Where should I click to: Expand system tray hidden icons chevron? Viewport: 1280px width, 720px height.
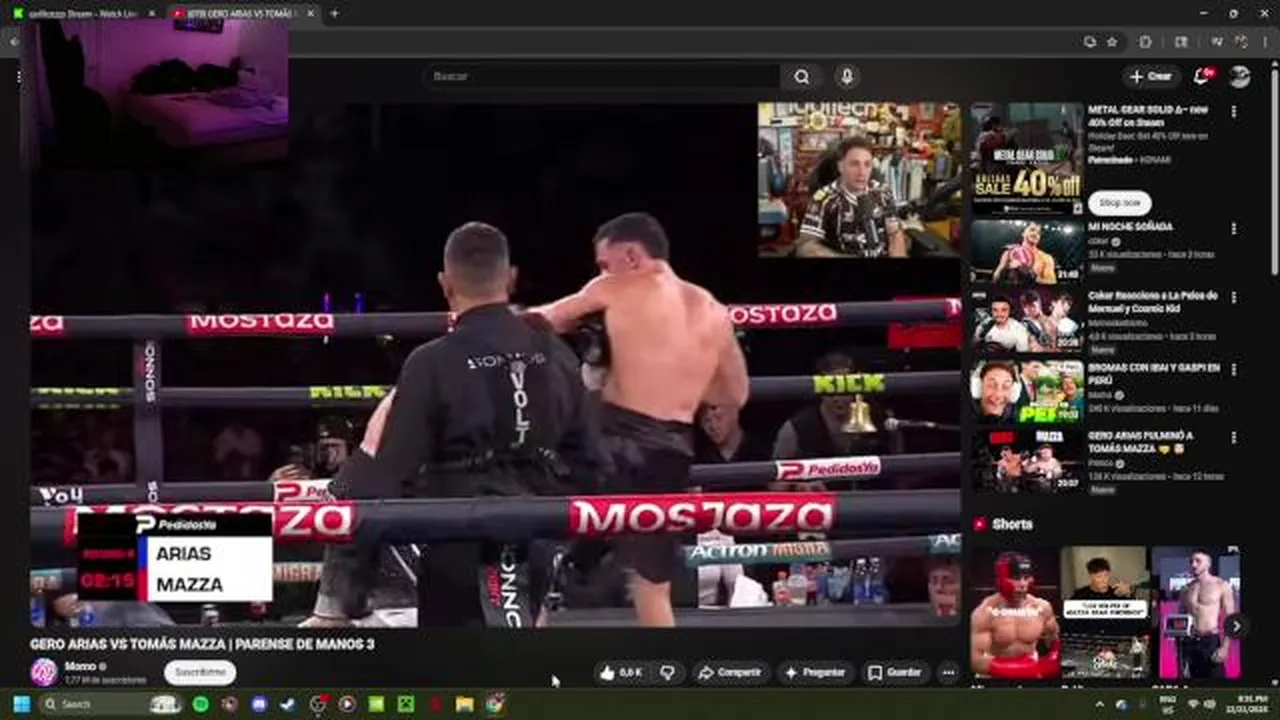click(1099, 704)
